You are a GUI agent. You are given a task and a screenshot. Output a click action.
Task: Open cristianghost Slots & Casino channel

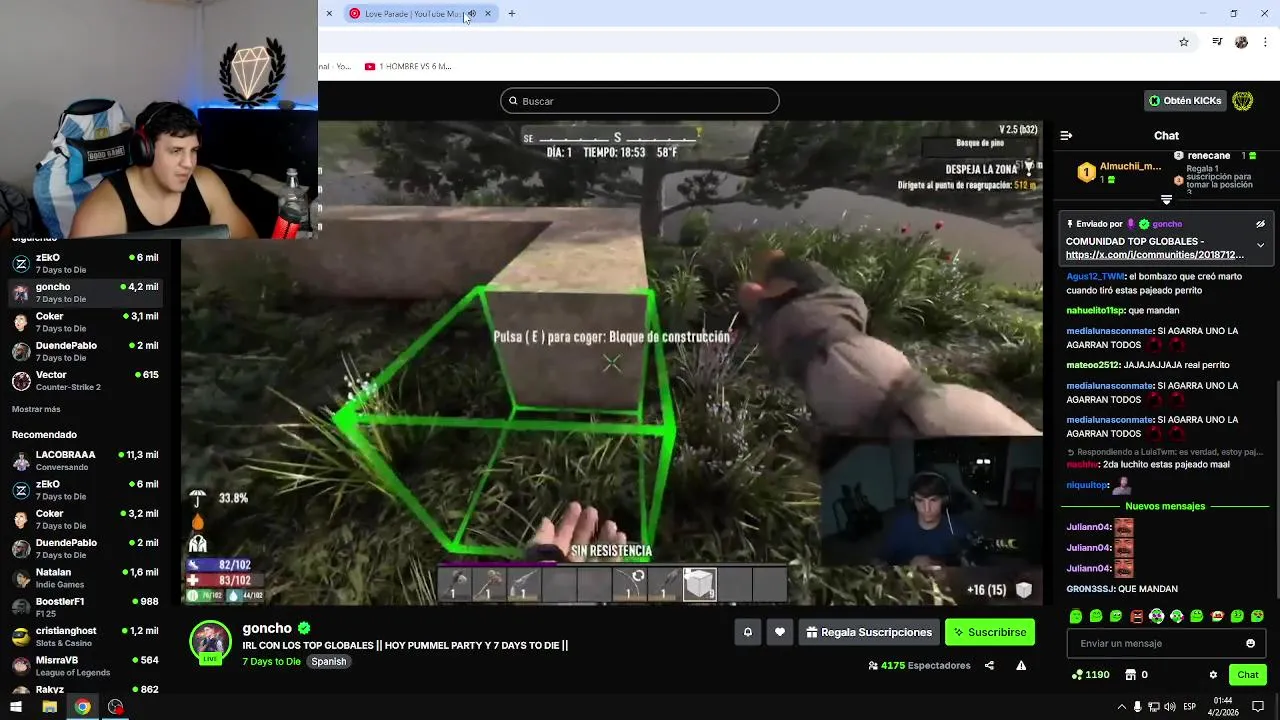(x=85, y=636)
